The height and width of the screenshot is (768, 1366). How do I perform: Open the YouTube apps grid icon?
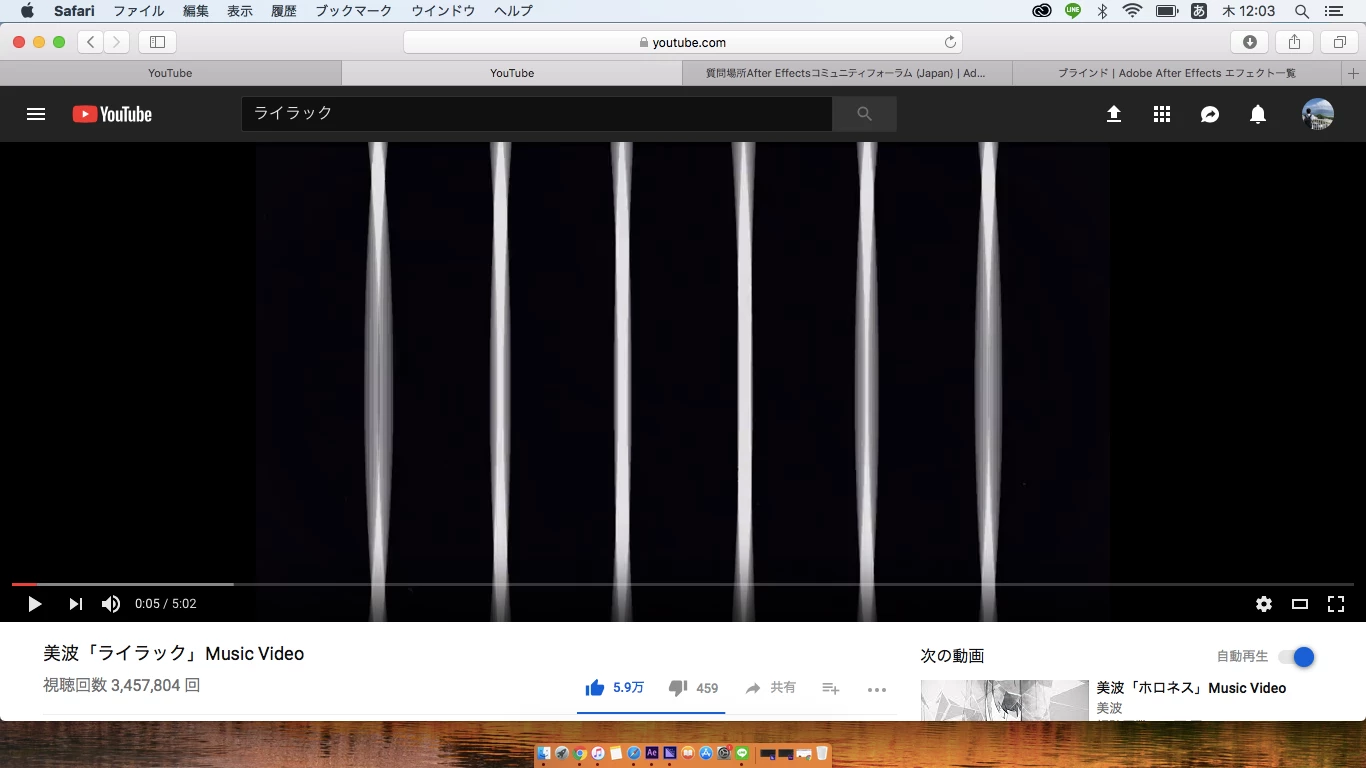click(x=1161, y=114)
